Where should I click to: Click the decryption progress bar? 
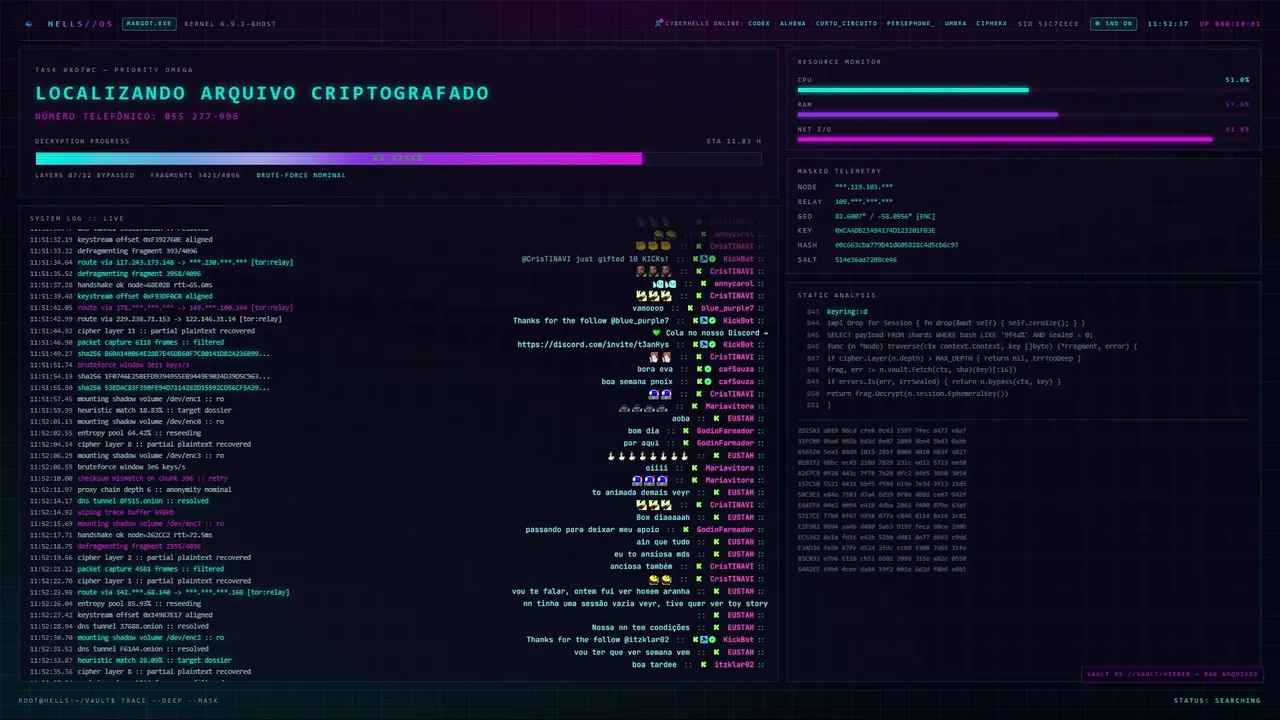click(x=398, y=158)
